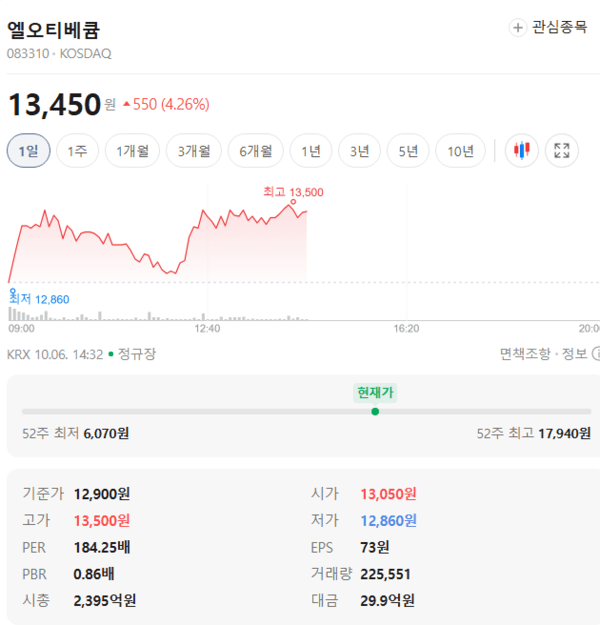600x625 pixels.
Task: Choose the 3년 chart period
Action: coord(360,151)
